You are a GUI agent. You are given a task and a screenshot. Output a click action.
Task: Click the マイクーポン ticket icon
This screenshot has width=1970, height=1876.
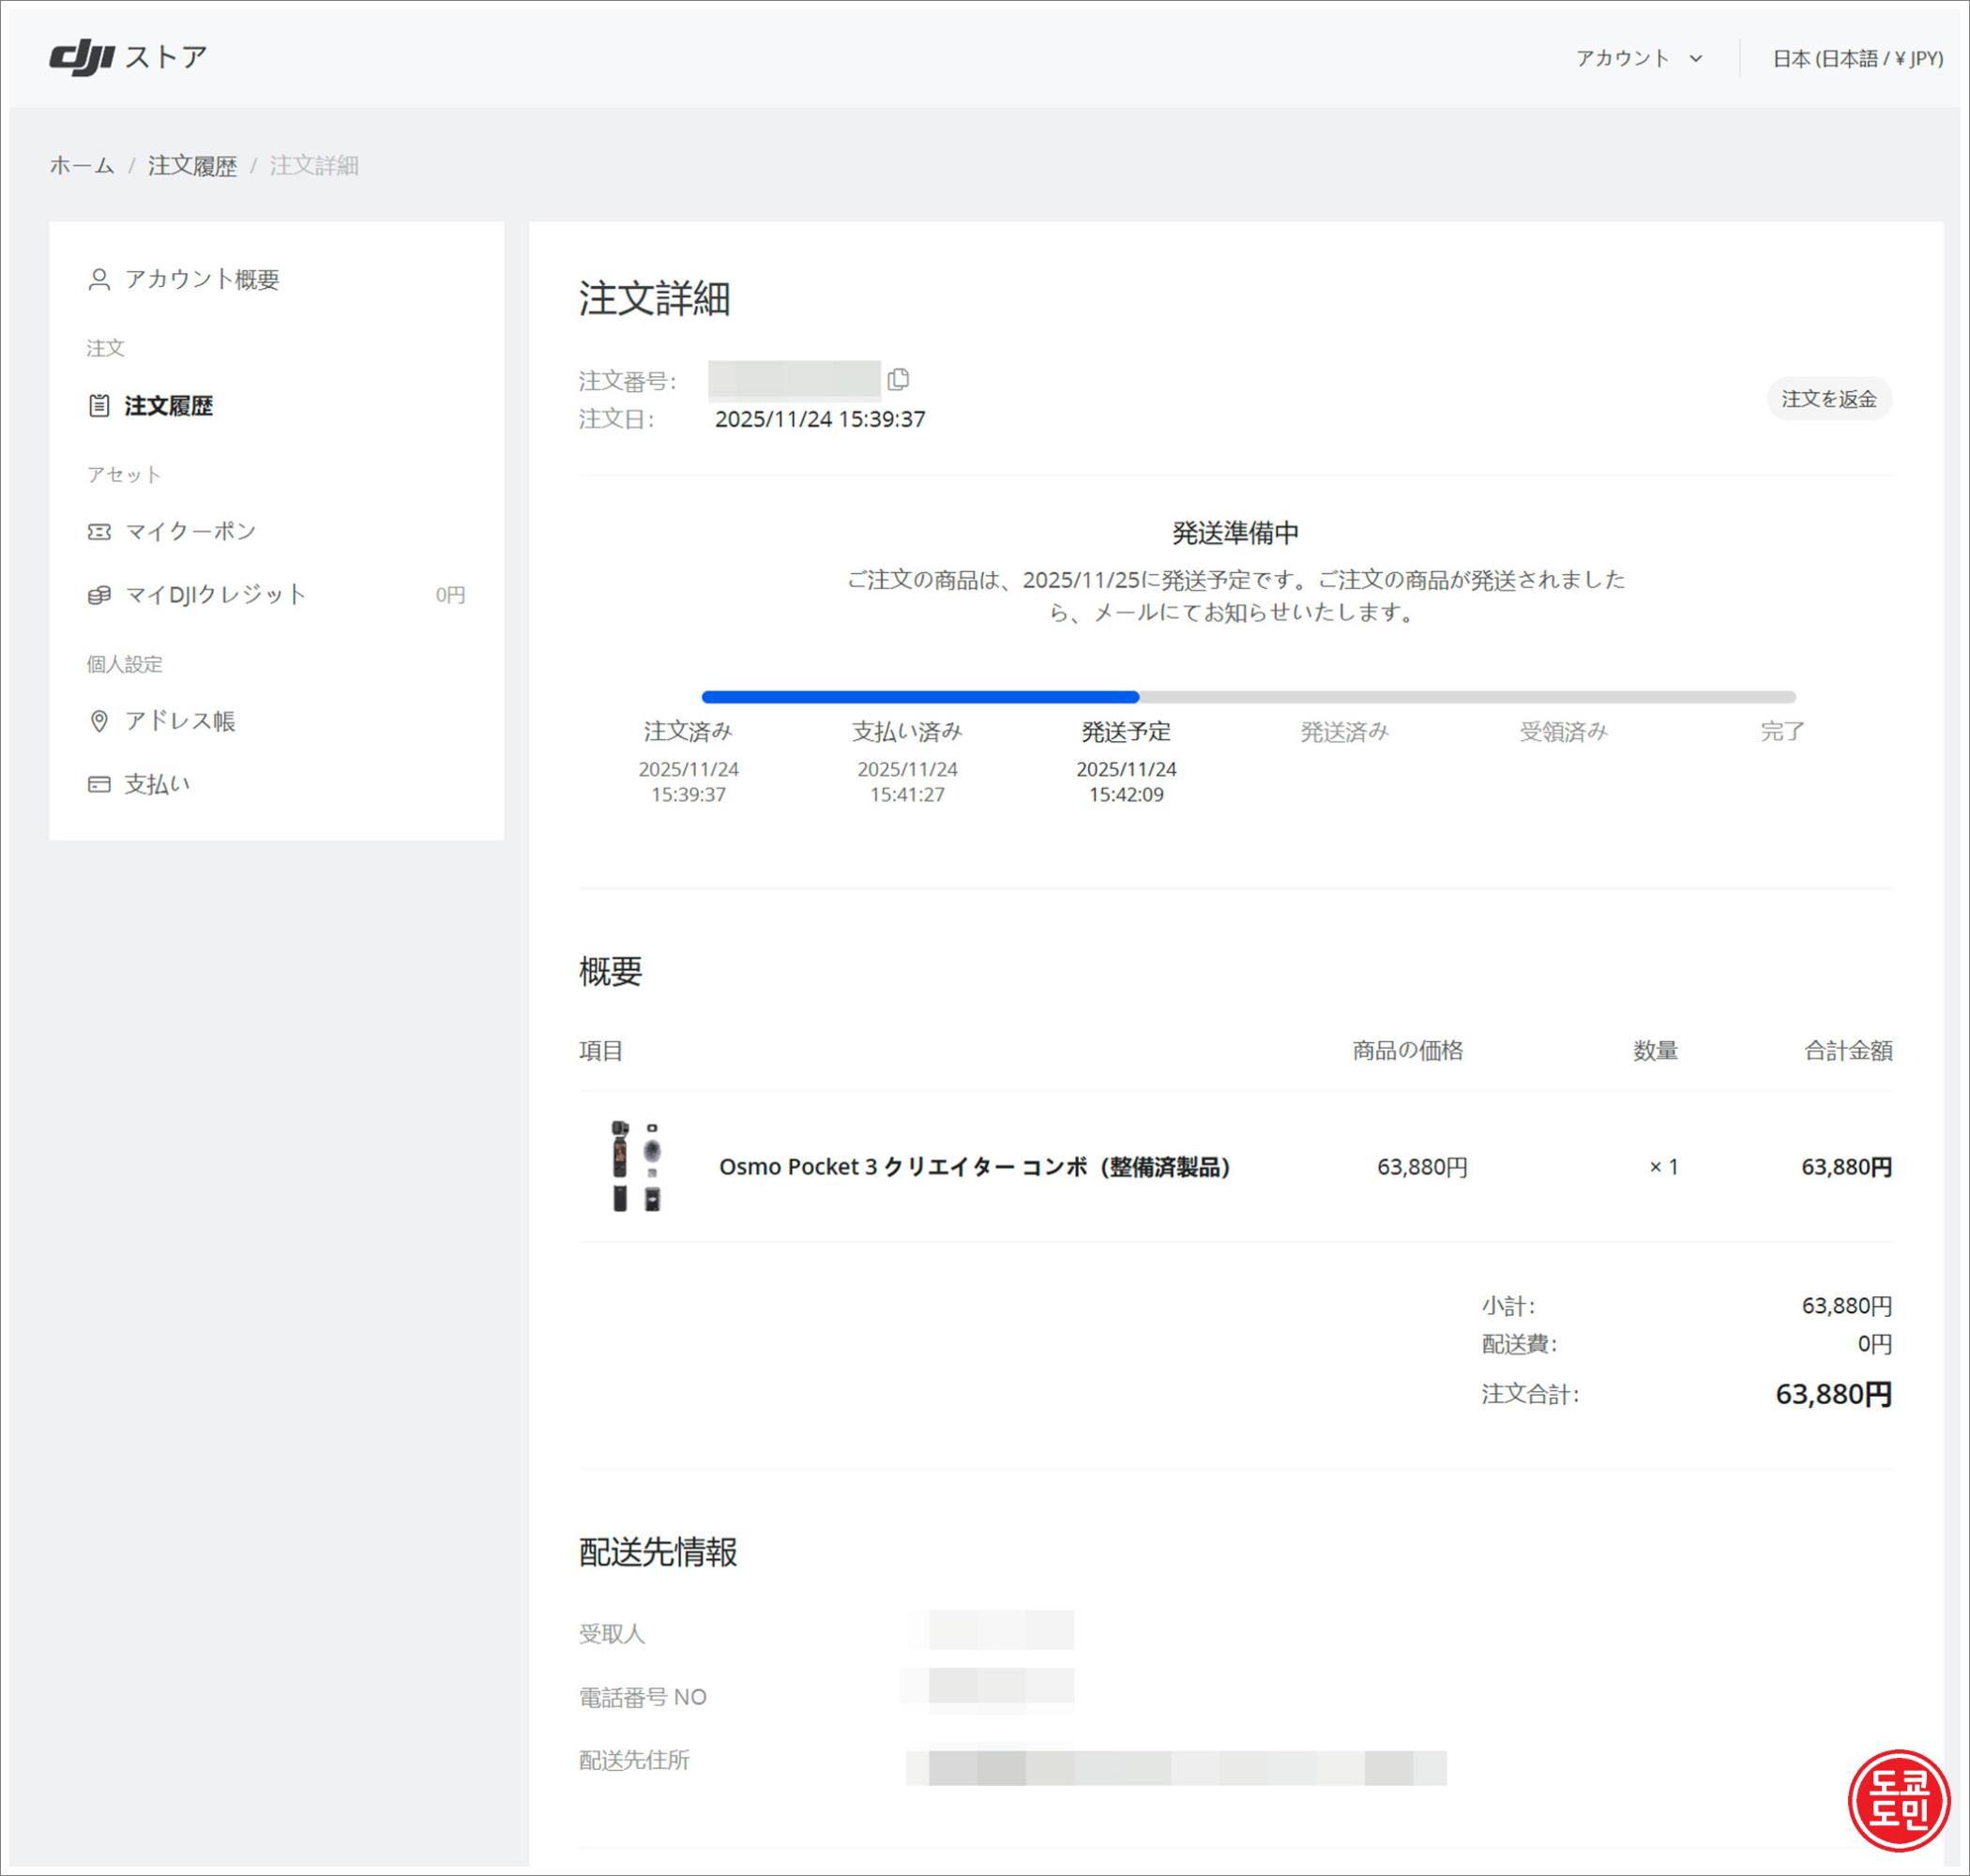pyautogui.click(x=99, y=532)
